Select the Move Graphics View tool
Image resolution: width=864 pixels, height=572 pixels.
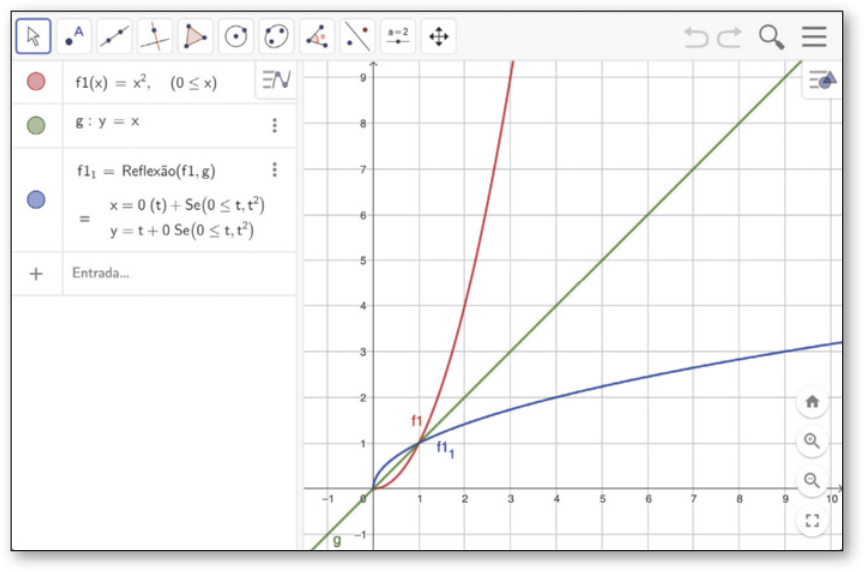pyautogui.click(x=439, y=36)
